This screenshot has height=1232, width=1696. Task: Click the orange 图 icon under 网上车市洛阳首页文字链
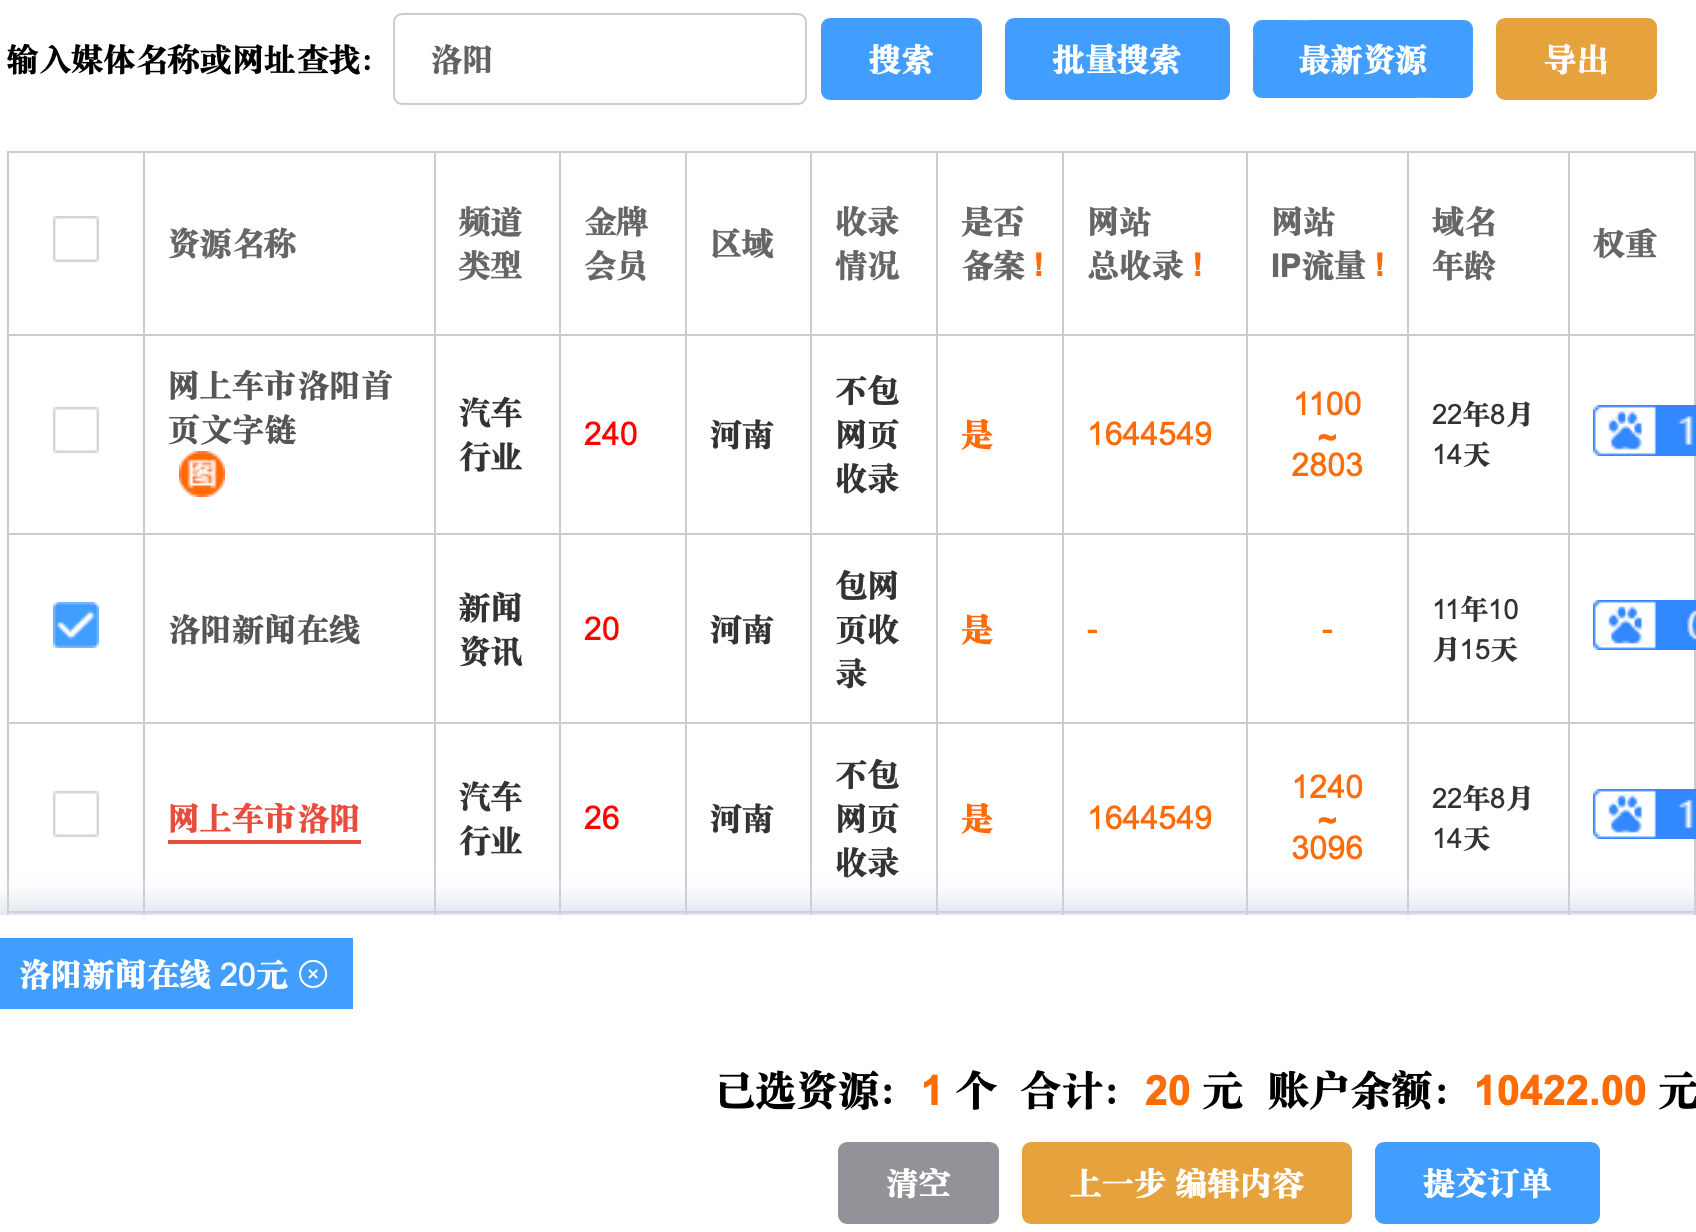coord(201,474)
